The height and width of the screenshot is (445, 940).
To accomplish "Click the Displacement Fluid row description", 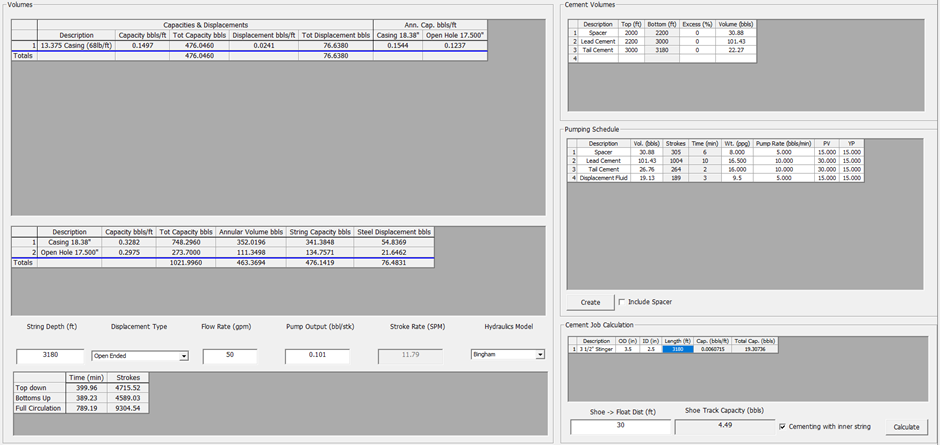I will 603,178.
